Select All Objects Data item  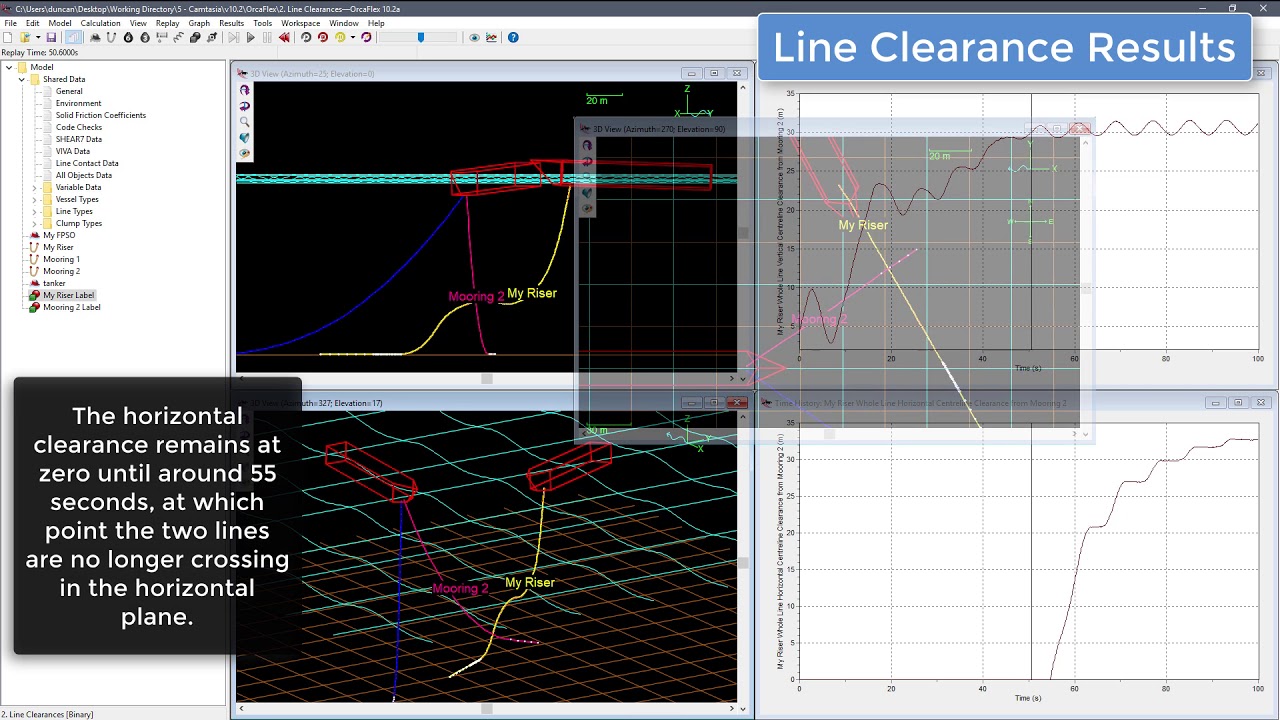point(84,175)
